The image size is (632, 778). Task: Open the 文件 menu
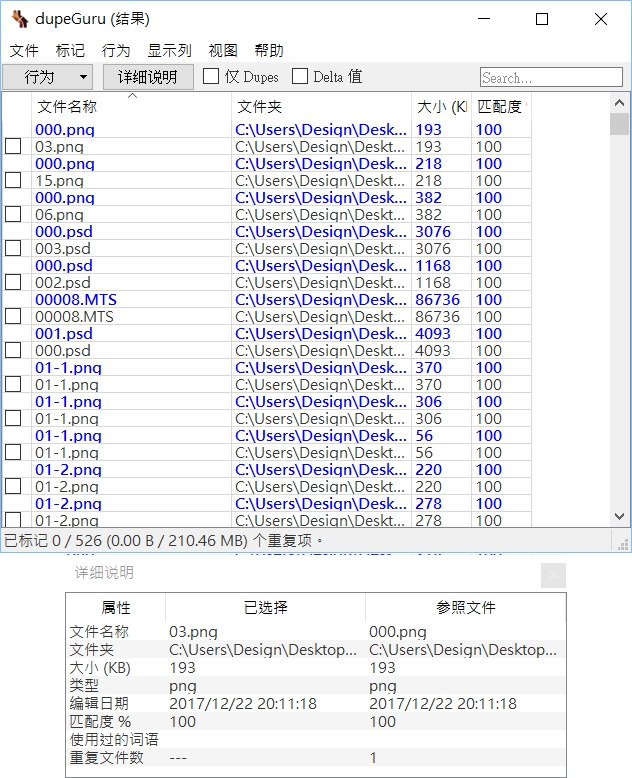pyautogui.click(x=24, y=51)
